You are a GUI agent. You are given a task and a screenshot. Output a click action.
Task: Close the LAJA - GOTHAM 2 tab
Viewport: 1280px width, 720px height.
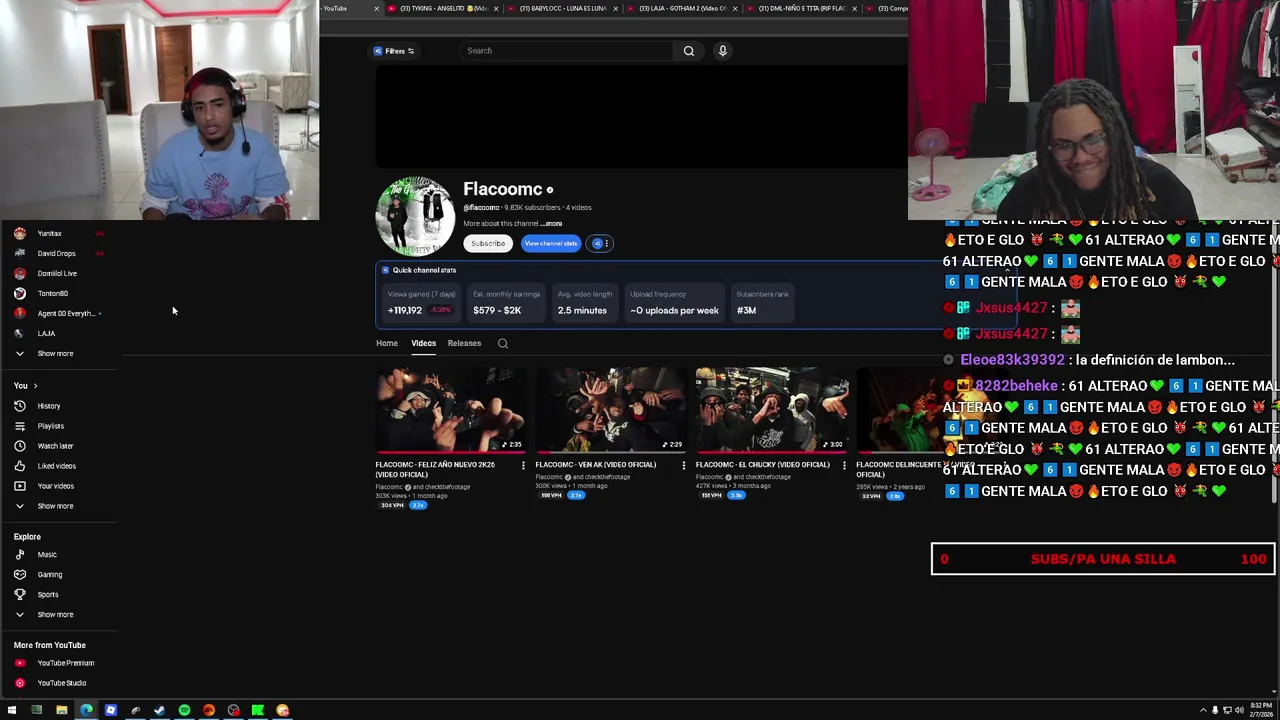click(x=735, y=8)
